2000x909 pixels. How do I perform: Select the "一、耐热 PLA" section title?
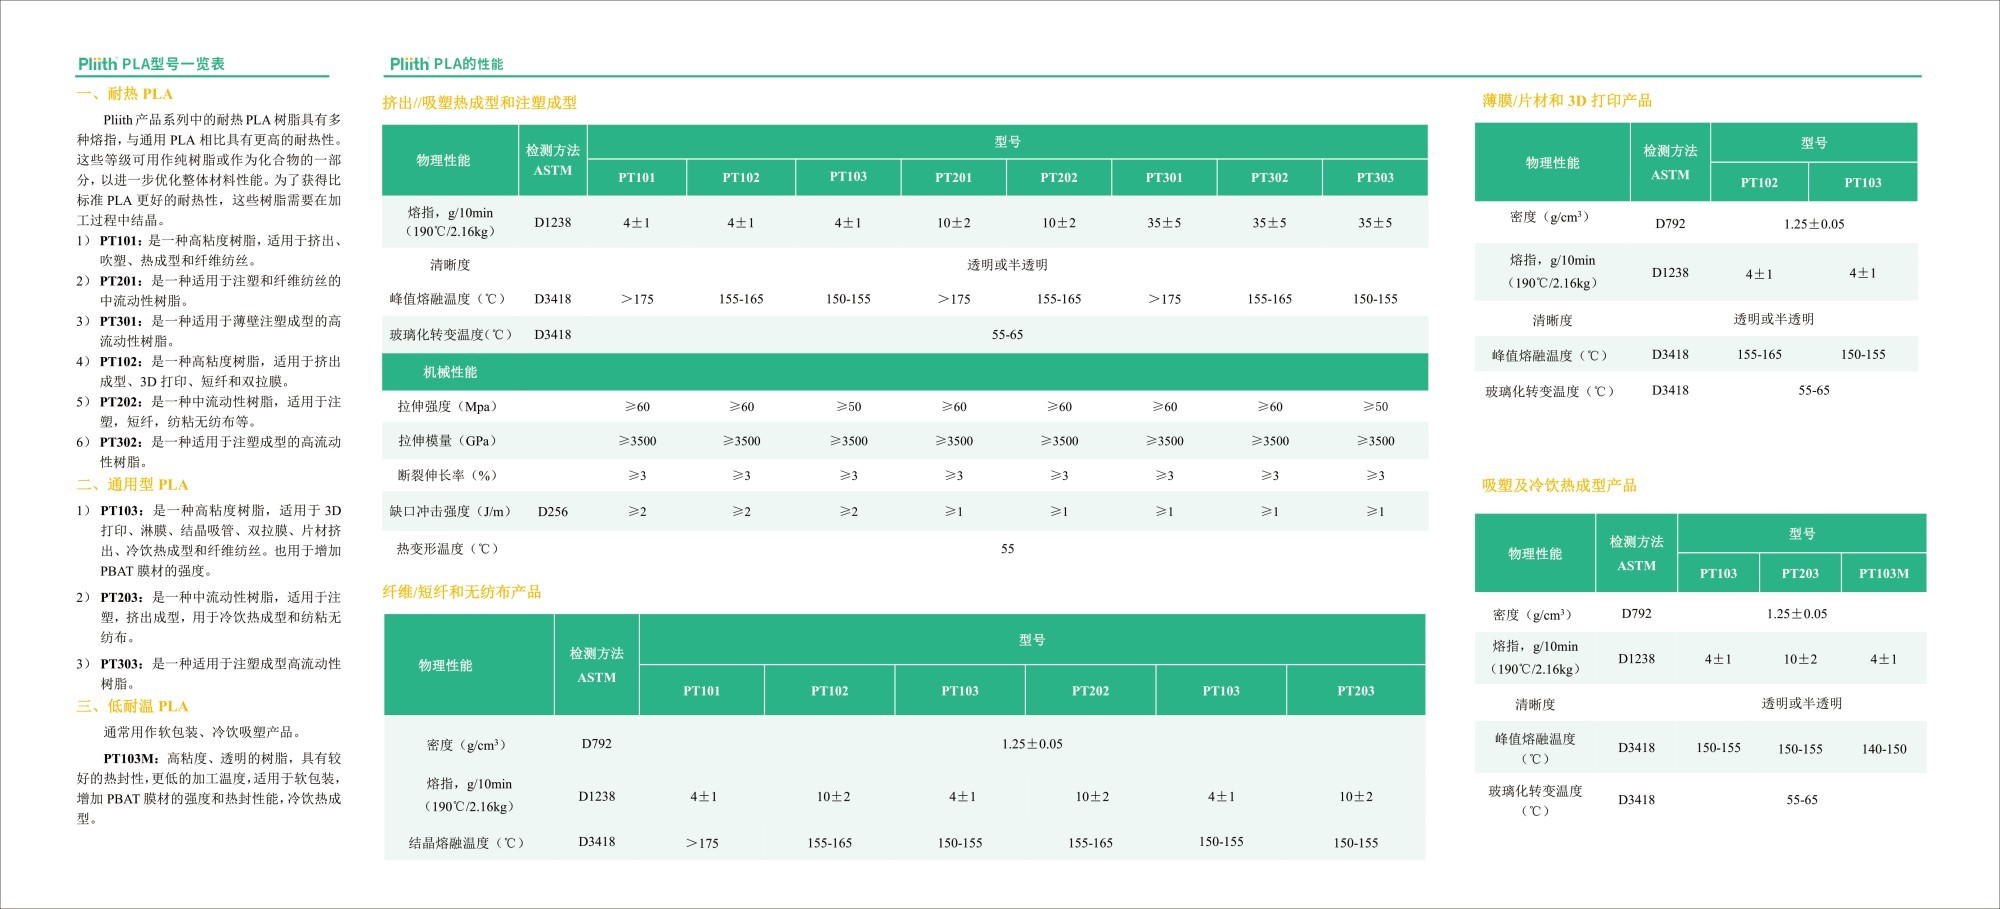pos(125,94)
